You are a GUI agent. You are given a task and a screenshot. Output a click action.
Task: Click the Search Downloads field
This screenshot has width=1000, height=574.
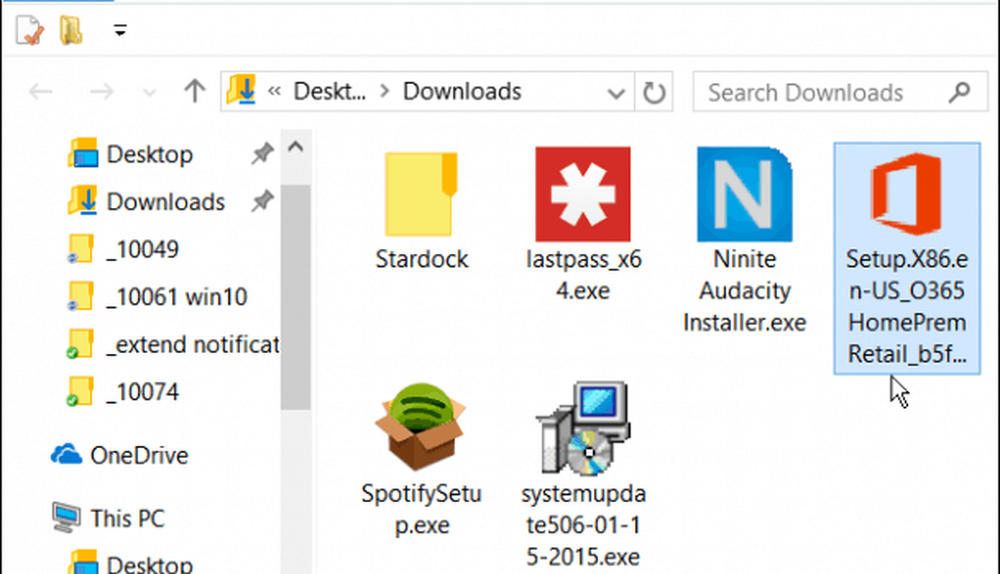(x=840, y=92)
